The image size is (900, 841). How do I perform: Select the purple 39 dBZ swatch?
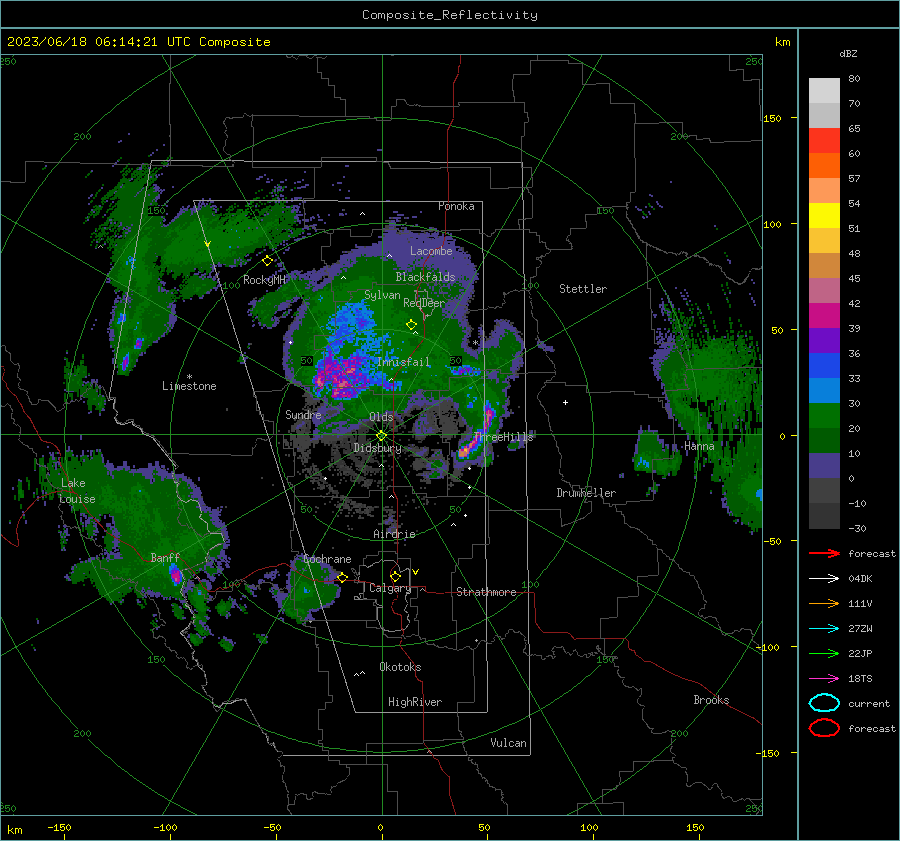click(x=824, y=340)
